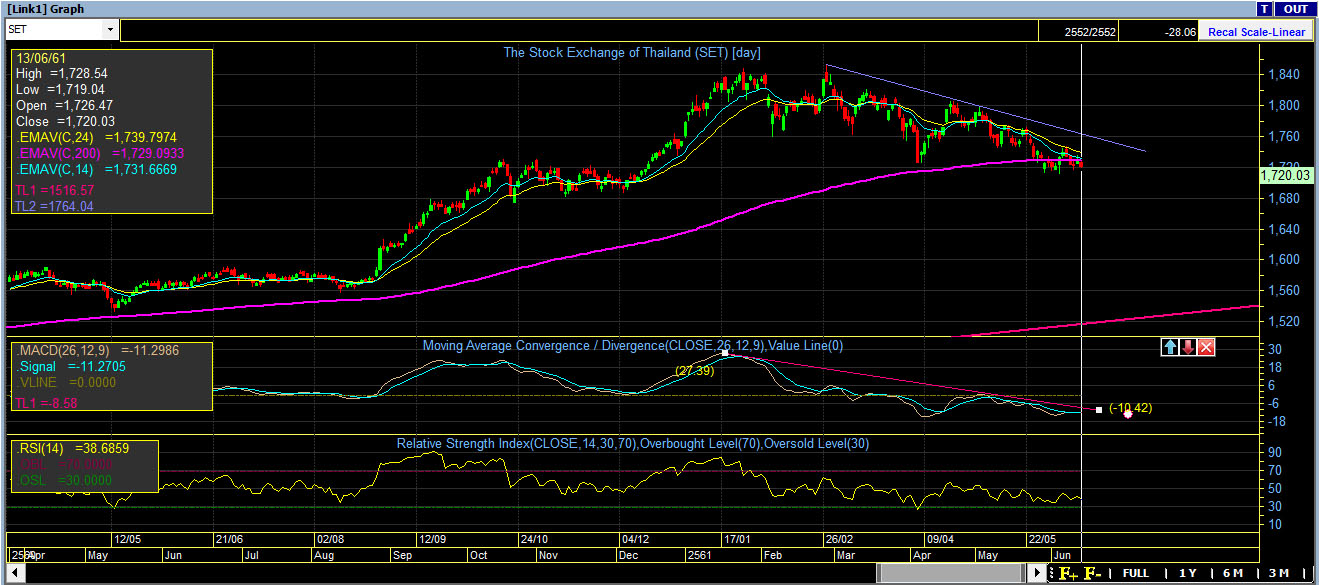1319x585 pixels.
Task: Set chart range to 6M
Action: click(x=1233, y=574)
